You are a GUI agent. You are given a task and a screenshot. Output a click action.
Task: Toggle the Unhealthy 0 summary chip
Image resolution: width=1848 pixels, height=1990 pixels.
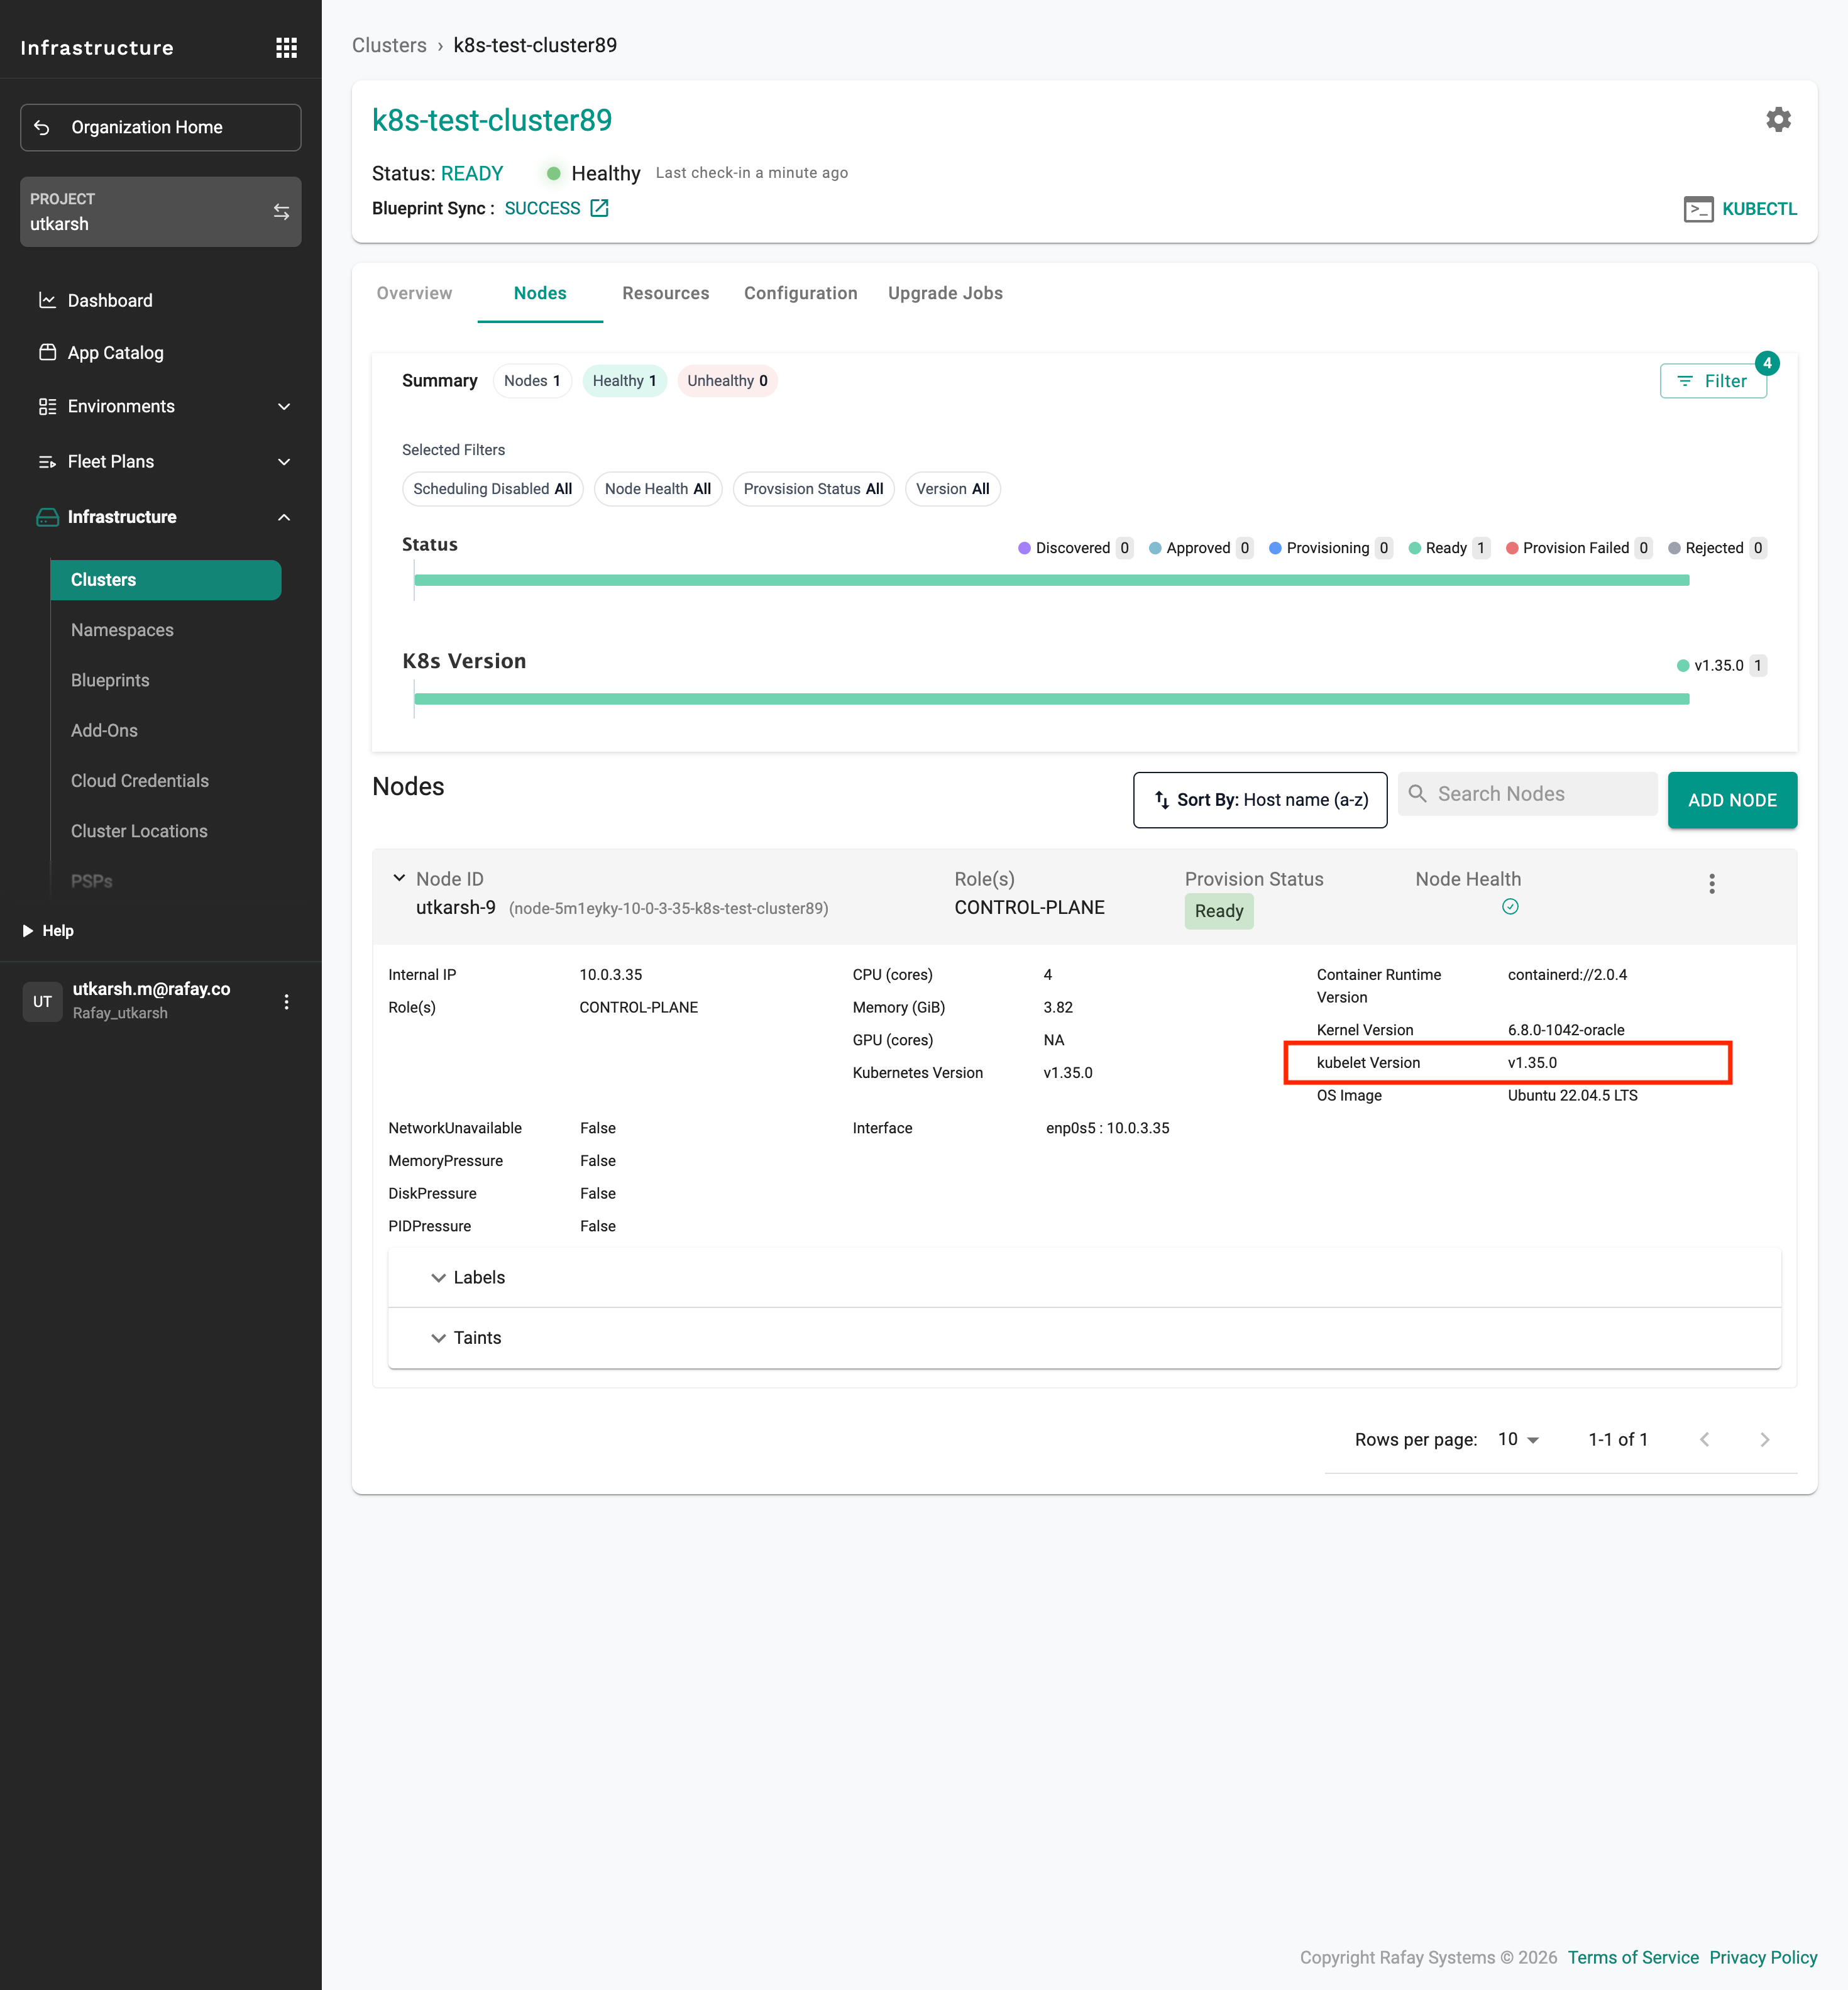(727, 381)
